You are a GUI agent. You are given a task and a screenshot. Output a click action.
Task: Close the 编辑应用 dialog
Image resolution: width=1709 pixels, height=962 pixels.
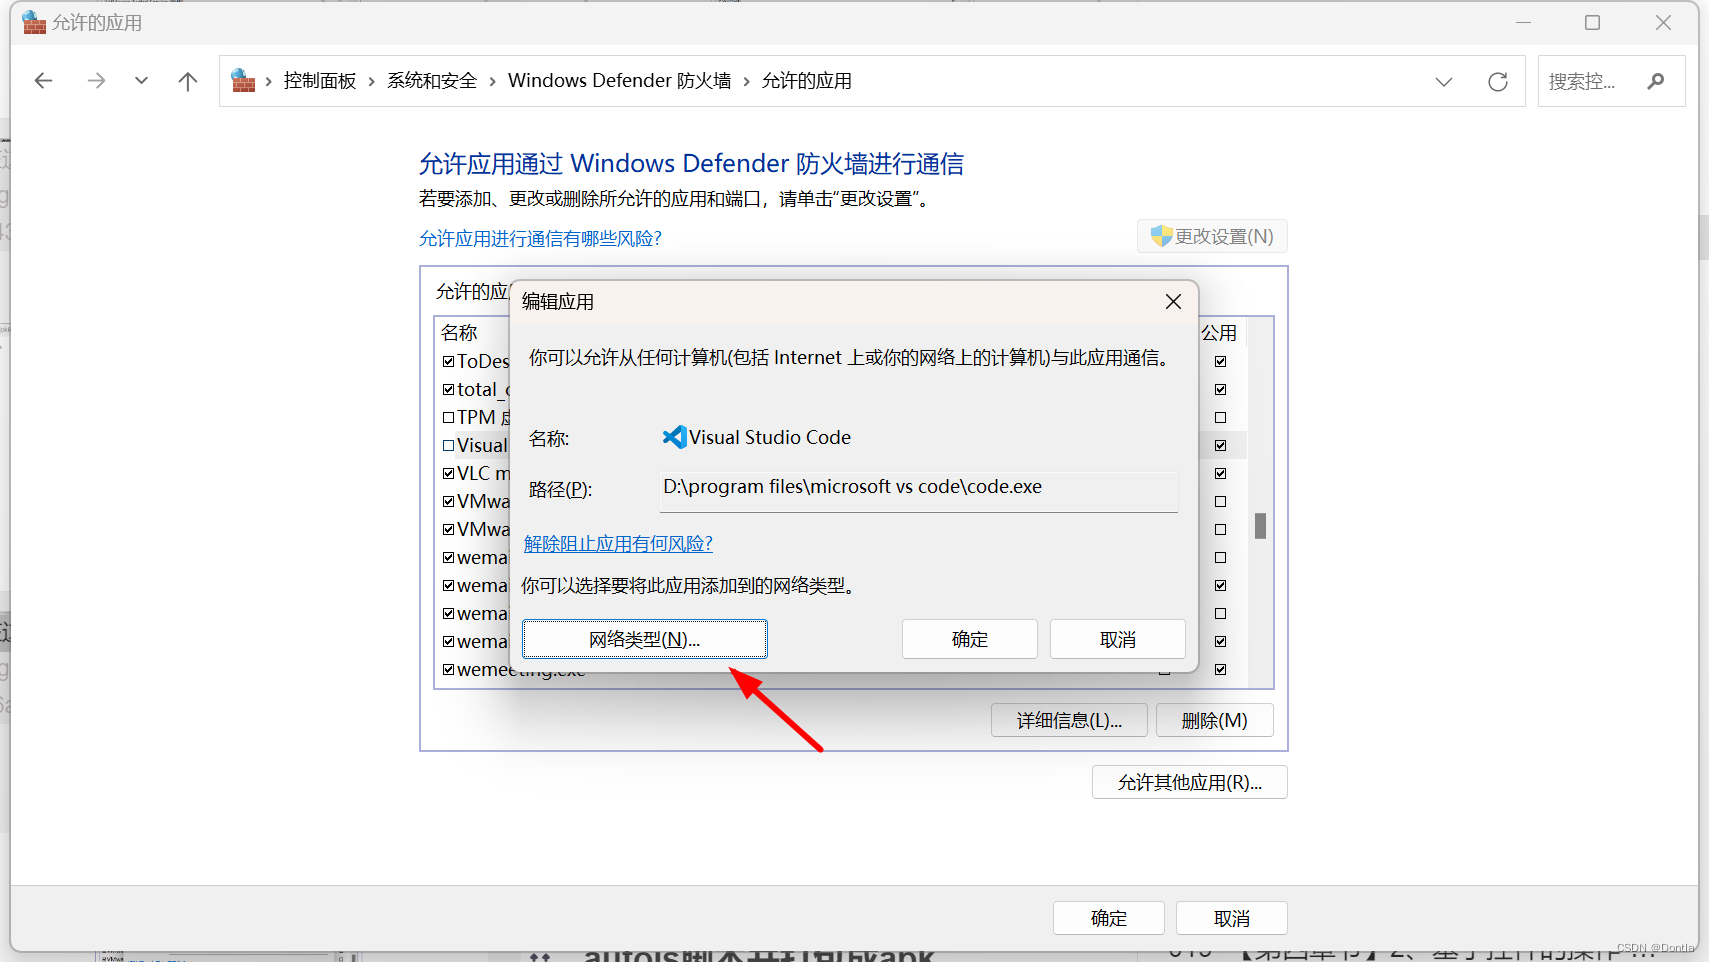coord(1173,301)
